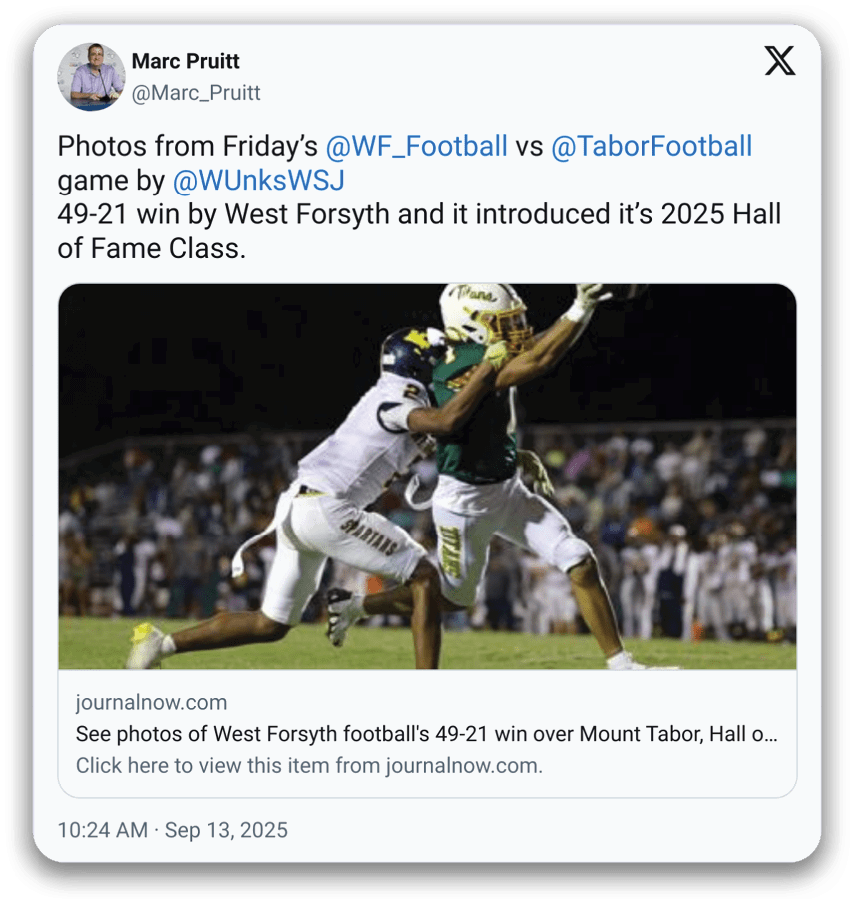Click the journalnow.com domain label

[151, 702]
